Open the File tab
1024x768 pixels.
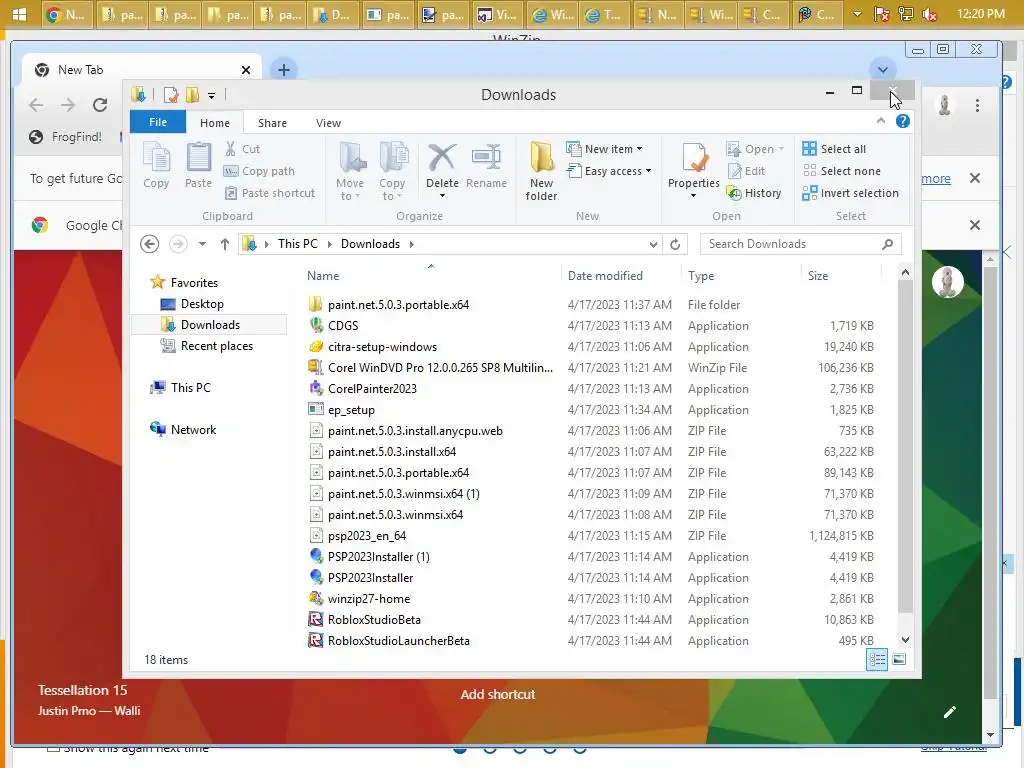(158, 122)
